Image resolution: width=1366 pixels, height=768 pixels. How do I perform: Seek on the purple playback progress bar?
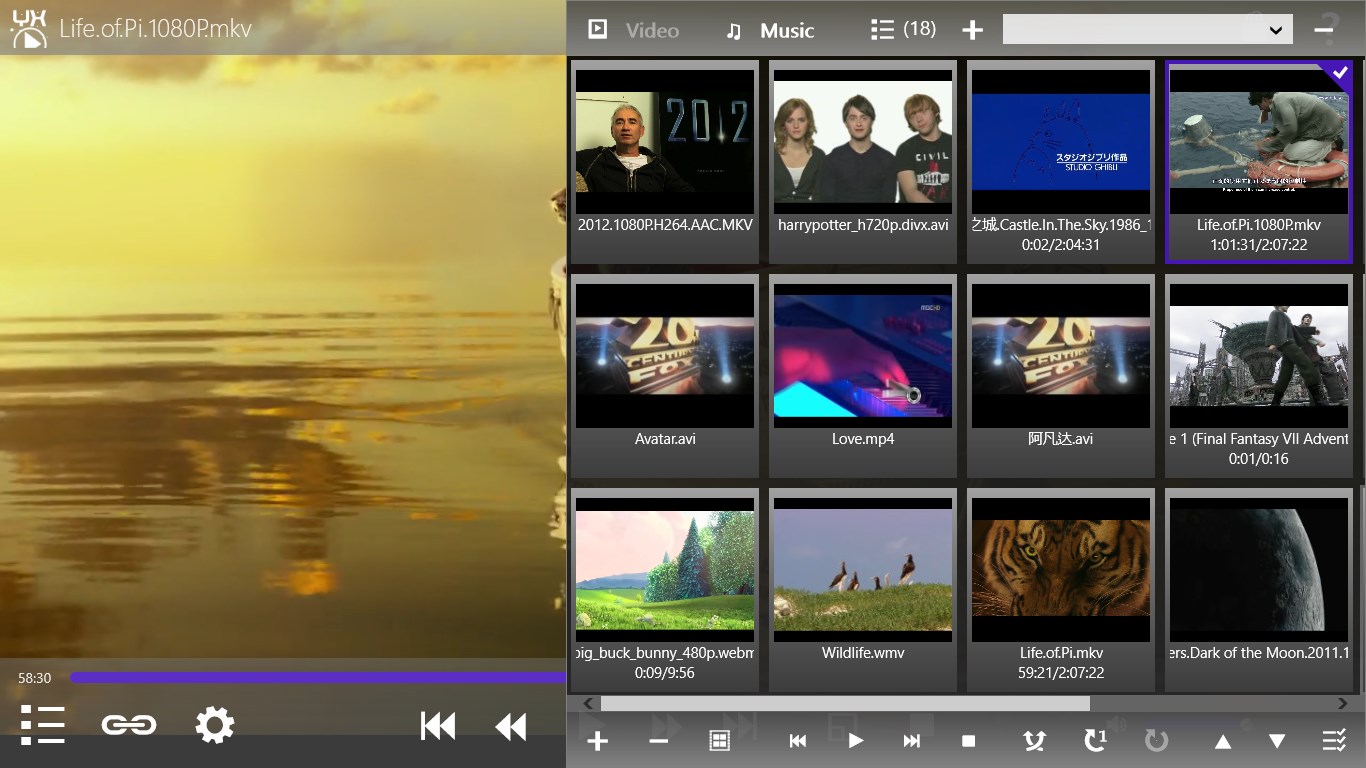click(x=318, y=678)
